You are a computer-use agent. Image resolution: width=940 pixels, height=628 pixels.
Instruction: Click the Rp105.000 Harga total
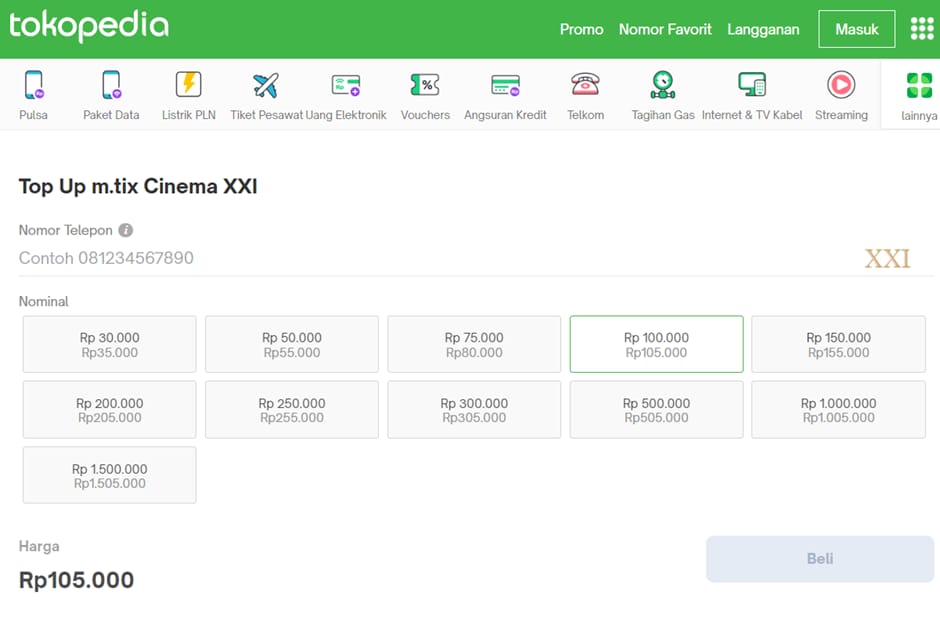click(77, 580)
